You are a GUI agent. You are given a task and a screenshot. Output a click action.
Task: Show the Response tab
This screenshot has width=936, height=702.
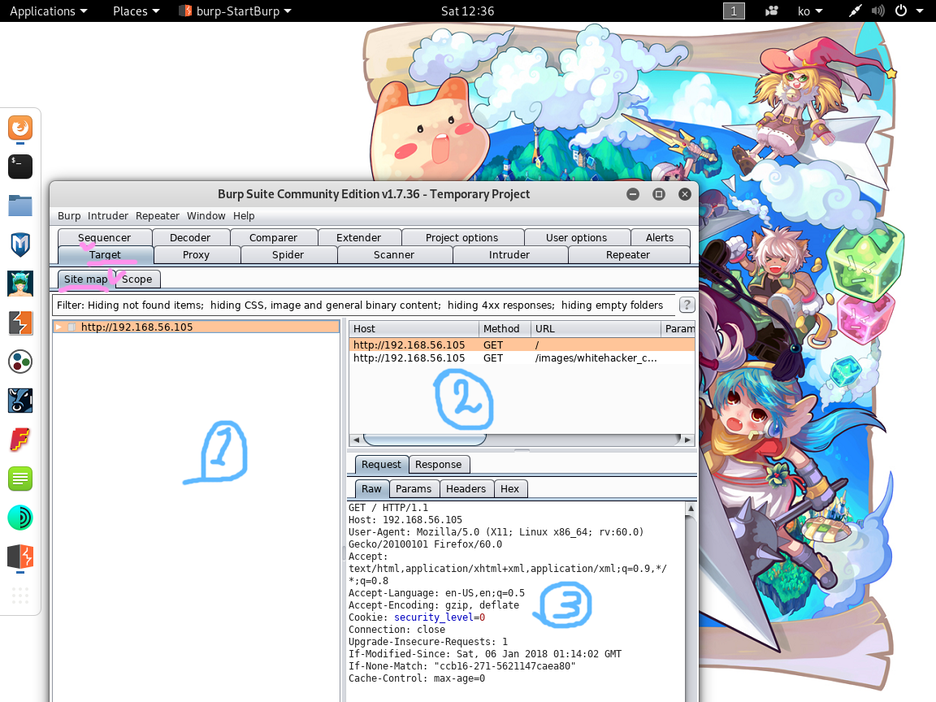point(438,464)
